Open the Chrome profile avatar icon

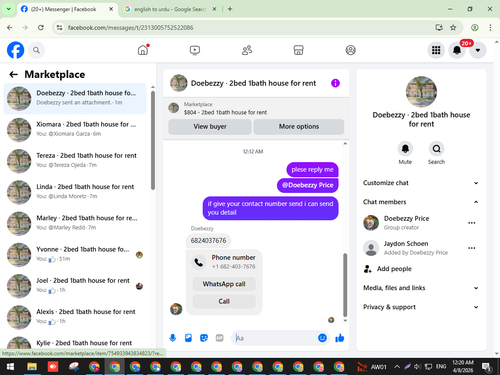tap(475, 28)
